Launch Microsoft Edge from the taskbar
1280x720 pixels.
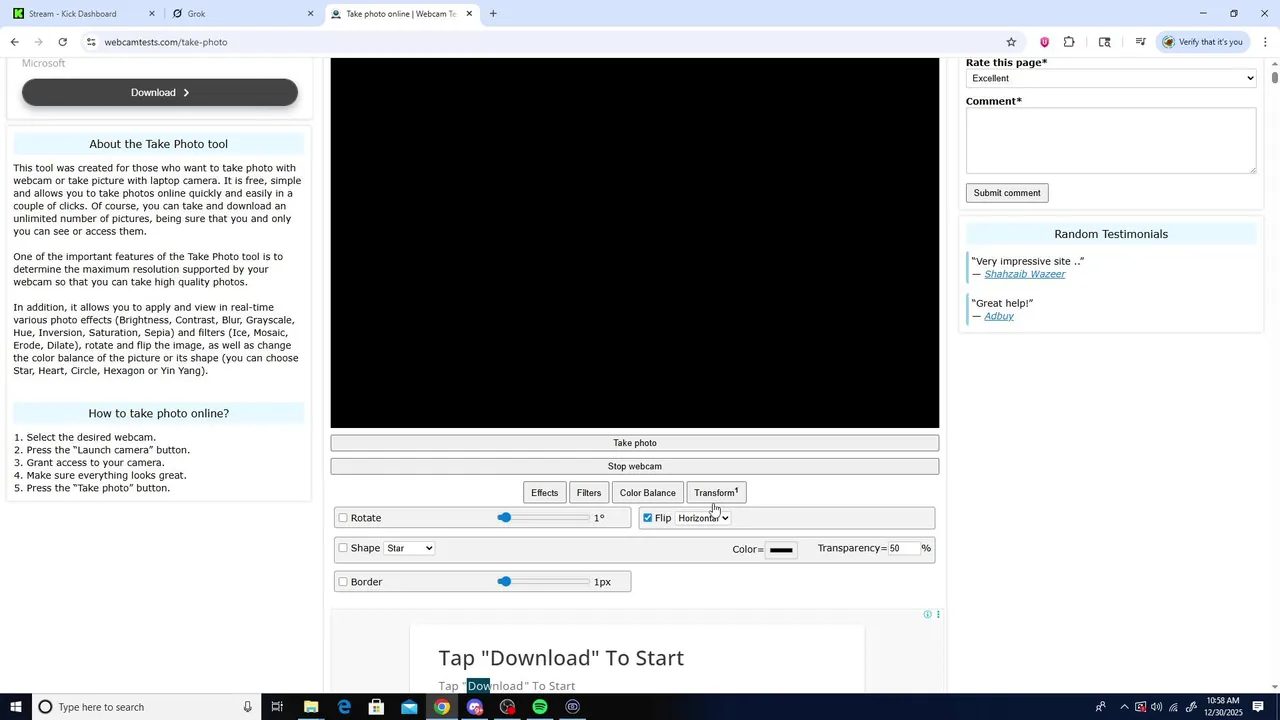tap(344, 707)
